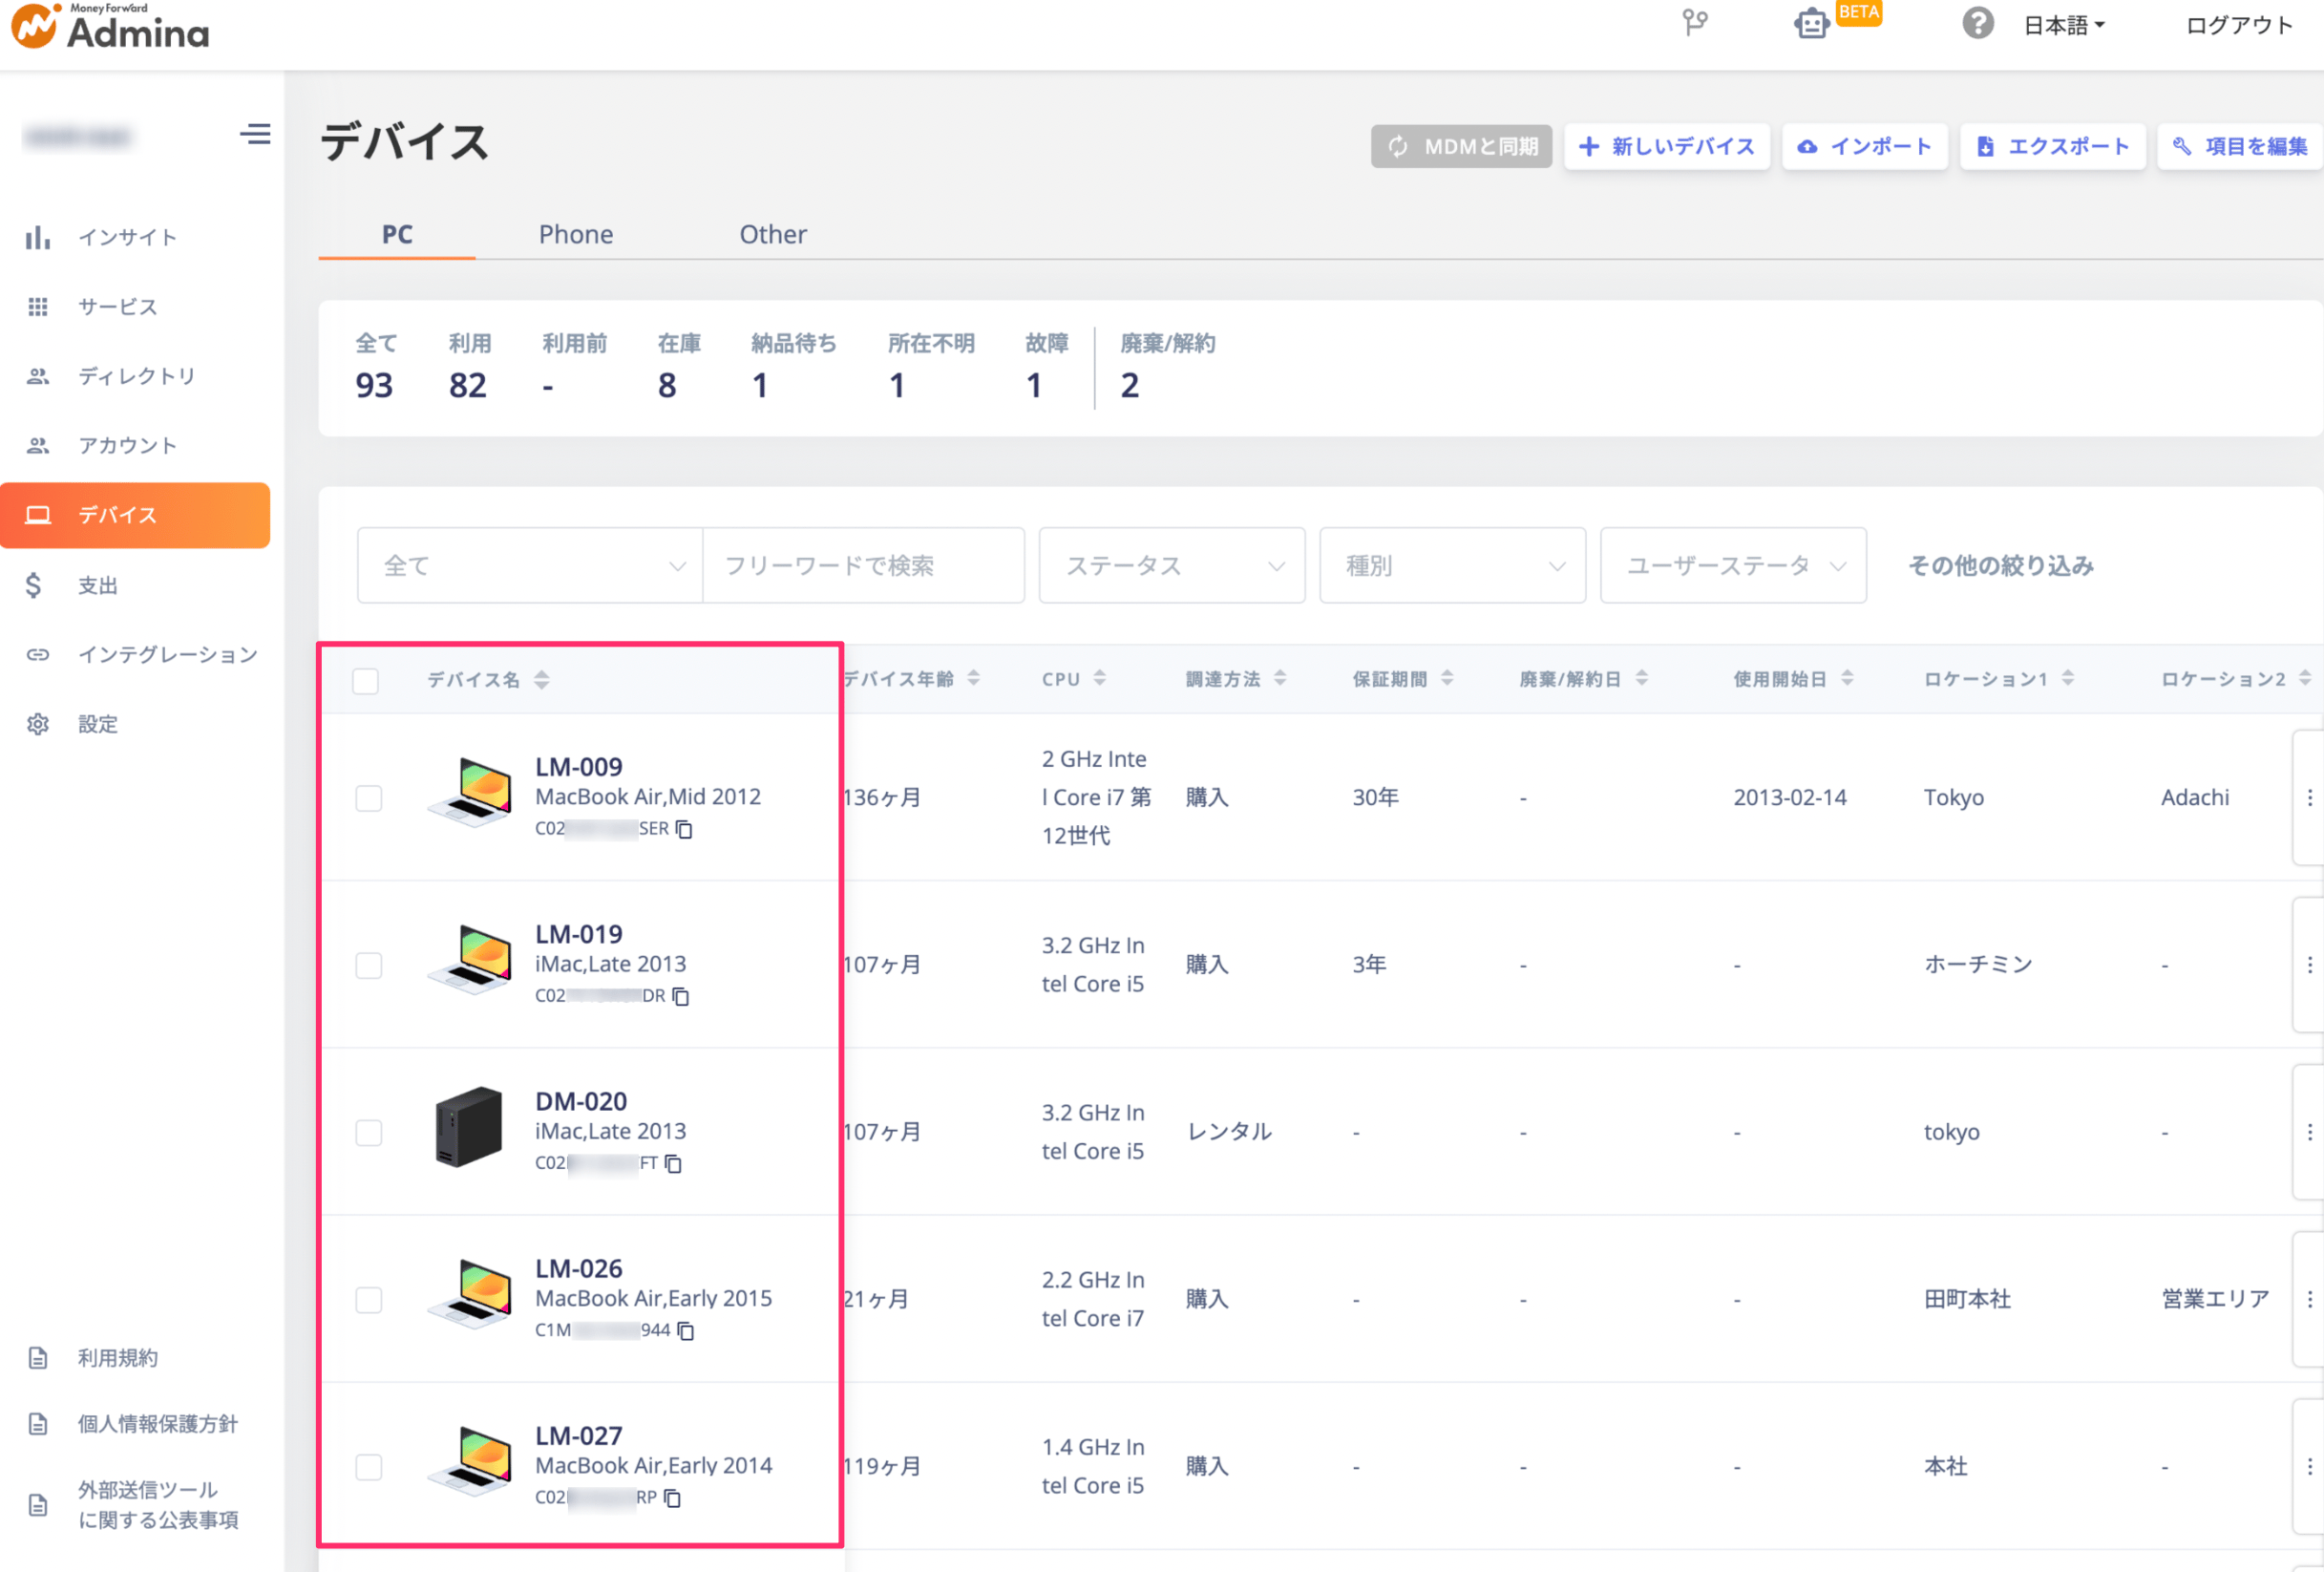Focus the フリーワードで検索 field
The height and width of the screenshot is (1572, 2324).
[x=864, y=565]
